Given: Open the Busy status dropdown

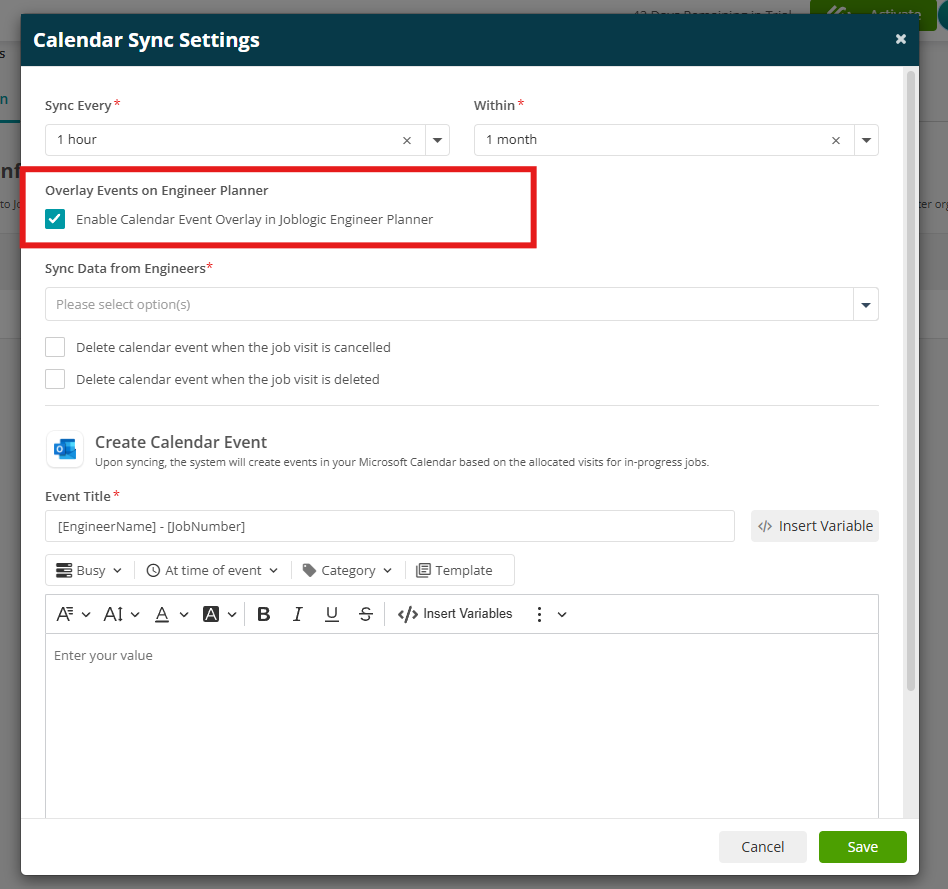Looking at the screenshot, I should [89, 570].
